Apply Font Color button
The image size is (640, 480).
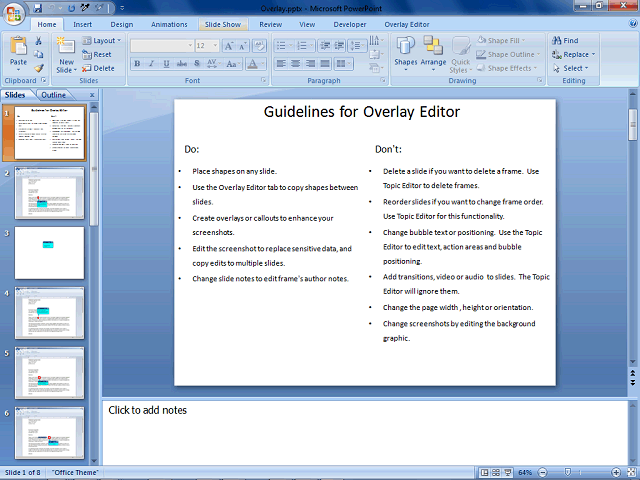click(253, 64)
